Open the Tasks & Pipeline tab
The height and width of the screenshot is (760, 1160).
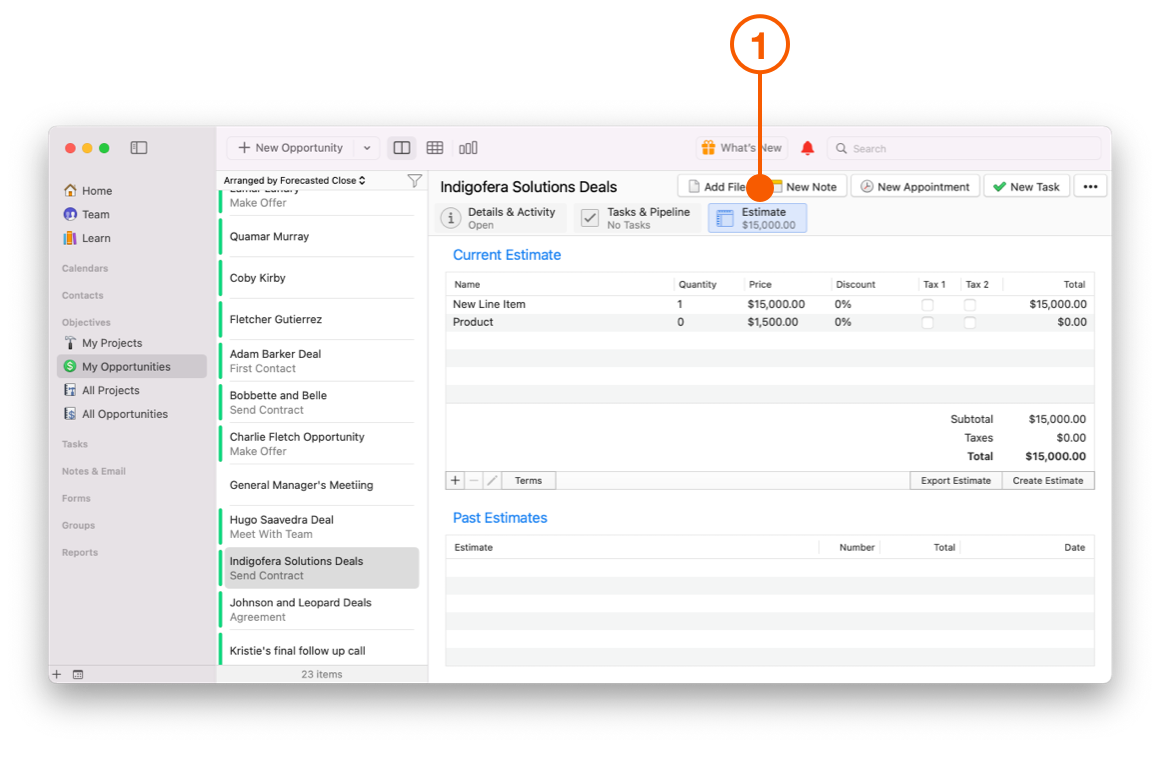coord(637,218)
